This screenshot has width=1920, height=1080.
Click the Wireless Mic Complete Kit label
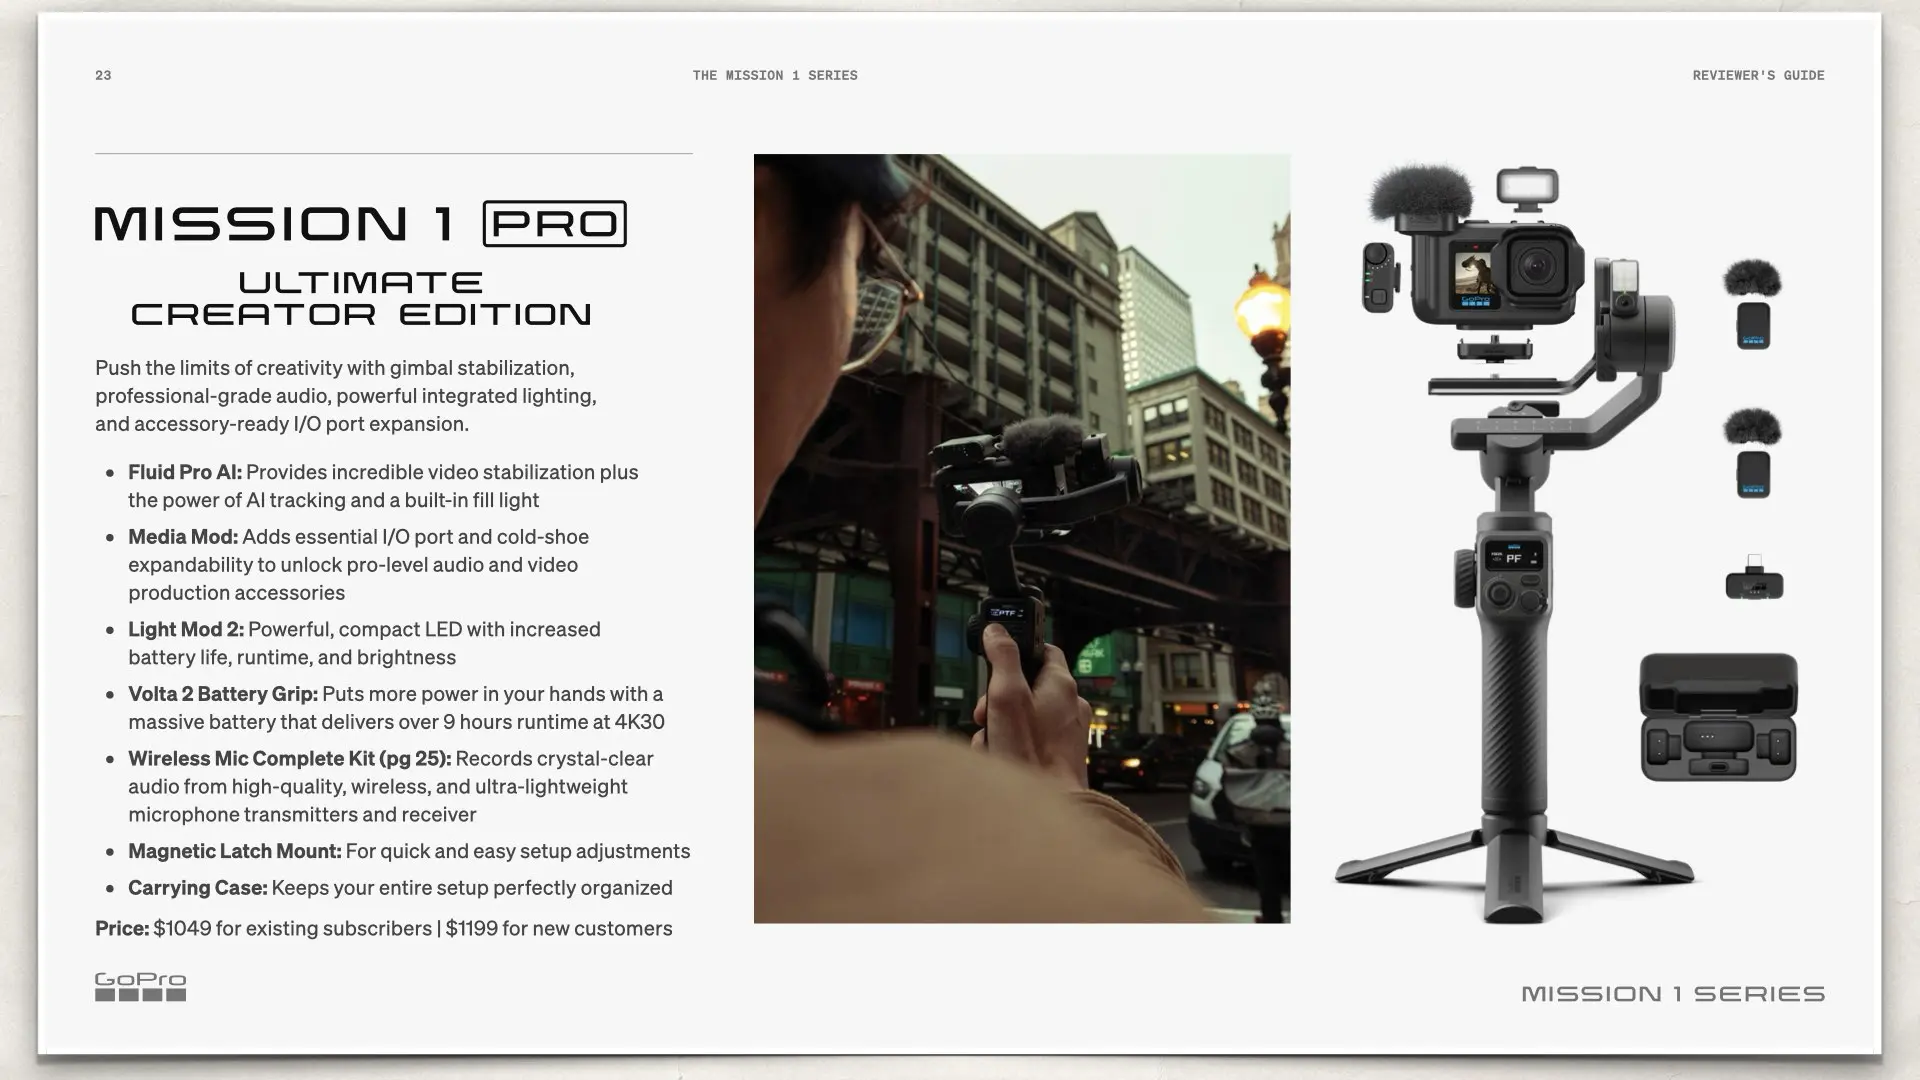pos(289,758)
